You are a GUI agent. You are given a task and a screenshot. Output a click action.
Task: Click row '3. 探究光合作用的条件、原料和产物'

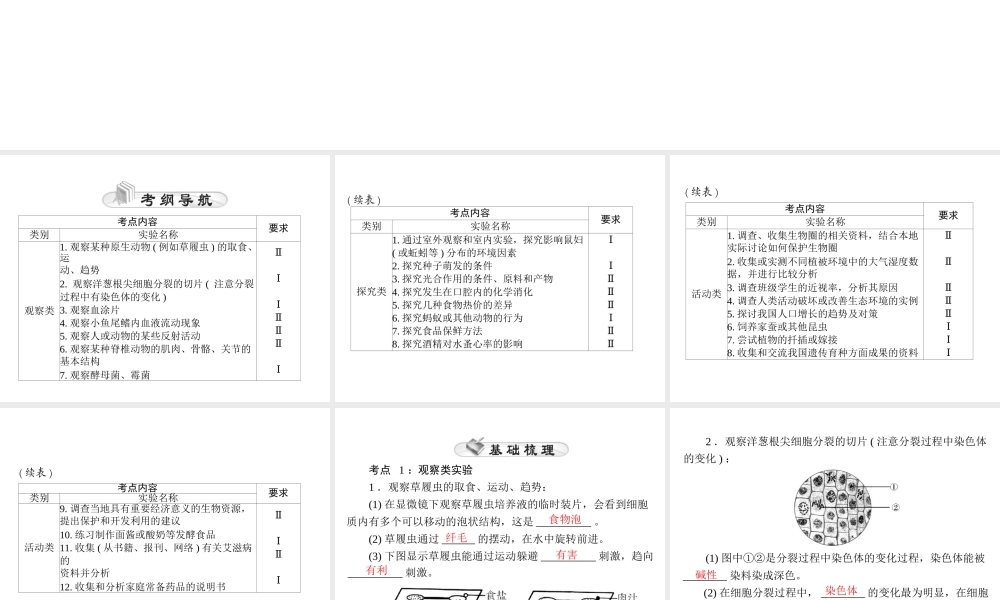point(473,279)
